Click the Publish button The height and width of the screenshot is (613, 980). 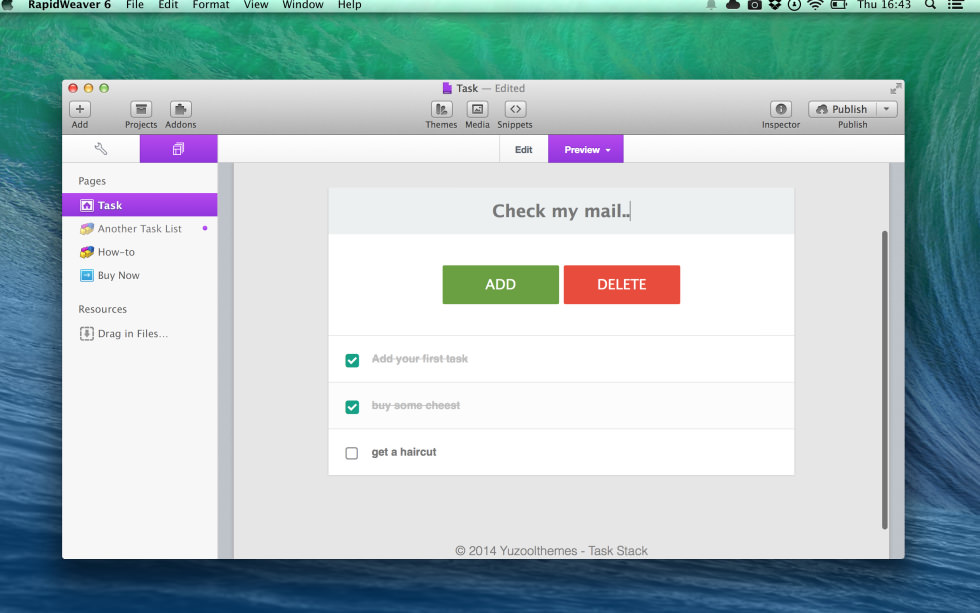pos(842,109)
